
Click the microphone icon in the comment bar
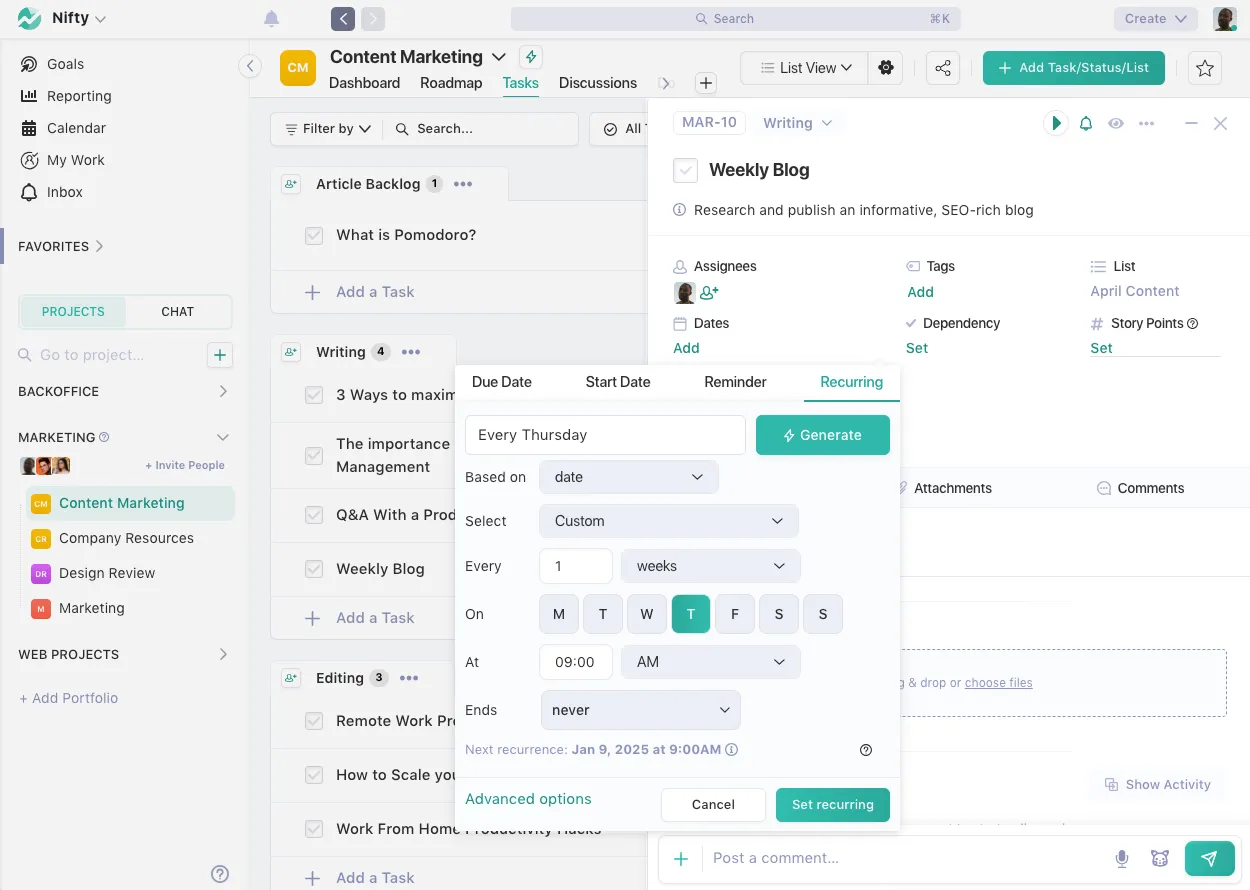[1121, 858]
